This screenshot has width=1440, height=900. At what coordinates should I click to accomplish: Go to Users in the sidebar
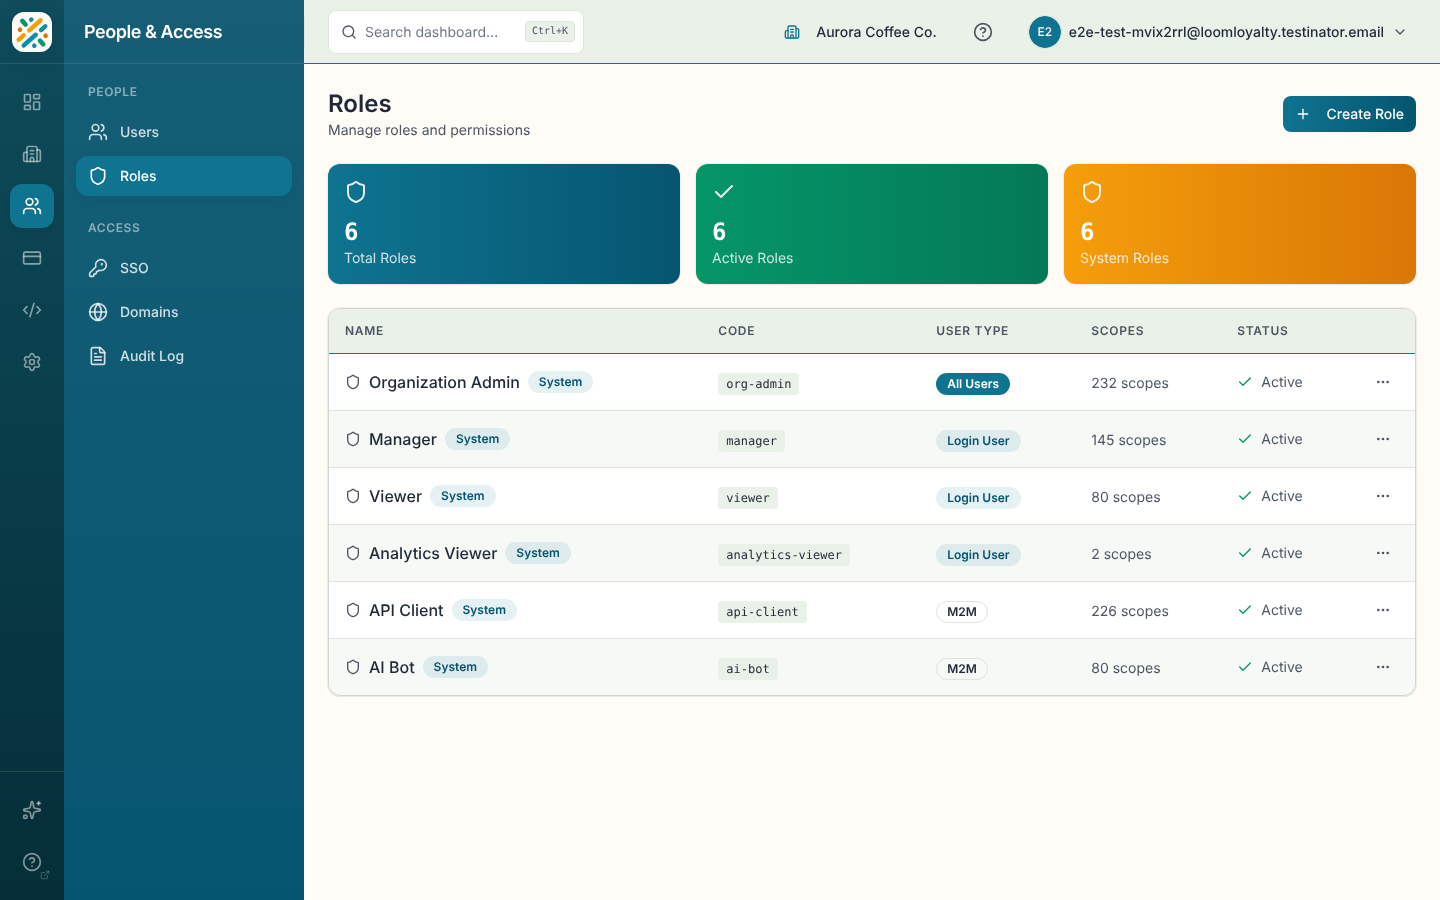click(184, 132)
